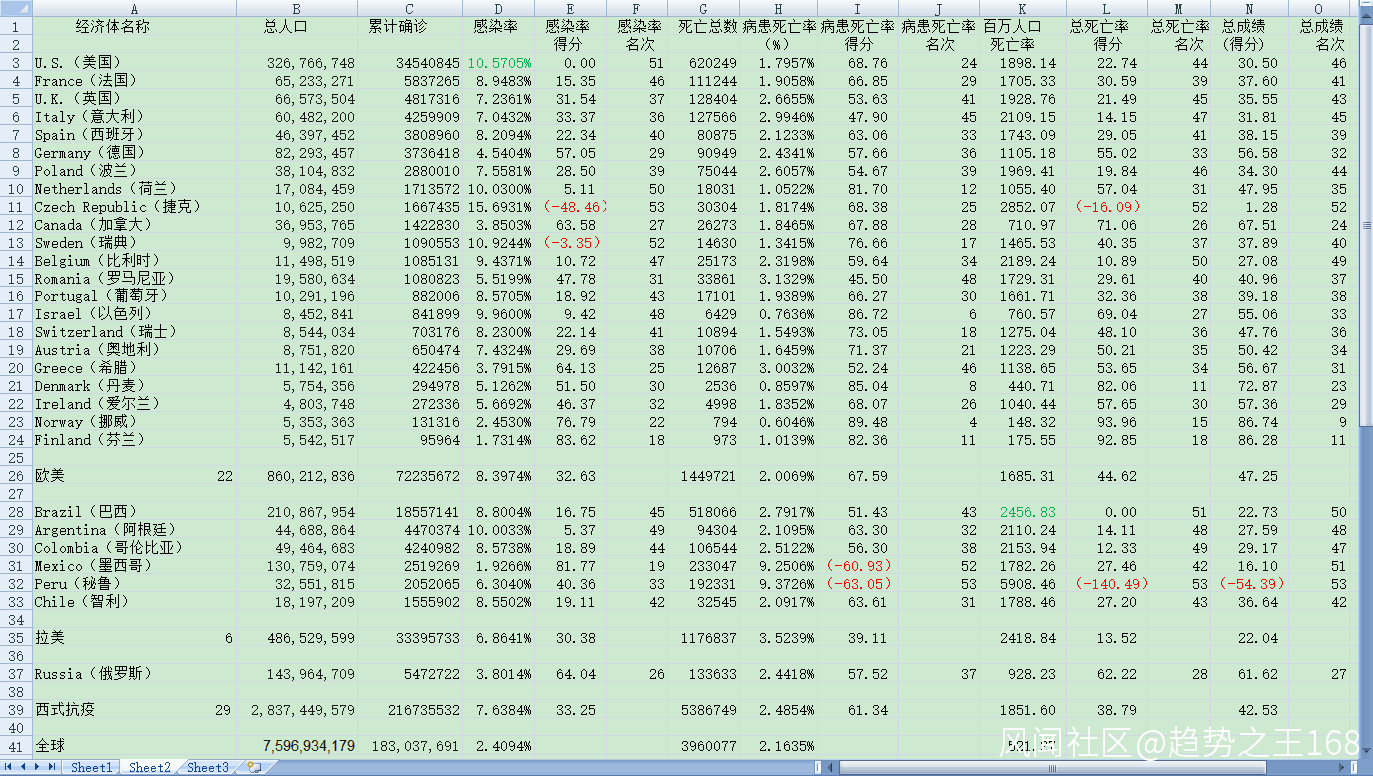Click next sheet navigation arrow

pos(38,767)
